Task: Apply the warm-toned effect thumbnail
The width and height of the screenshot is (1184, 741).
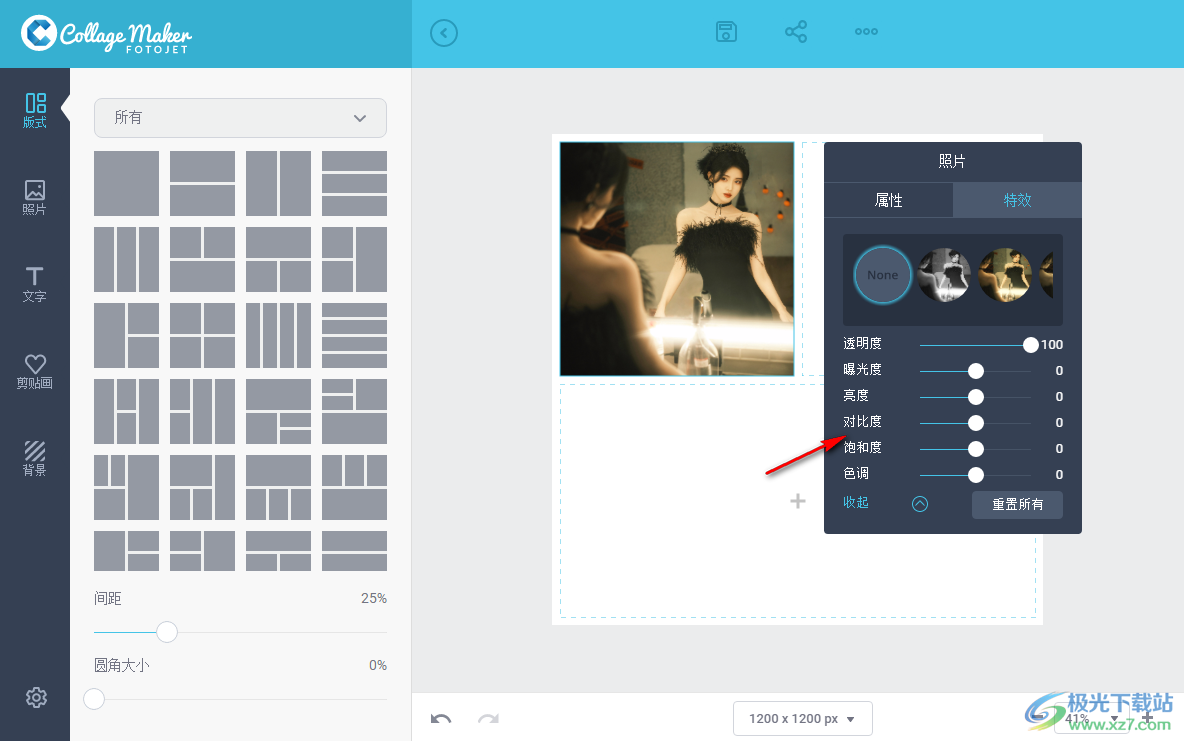Action: pyautogui.click(x=1005, y=275)
